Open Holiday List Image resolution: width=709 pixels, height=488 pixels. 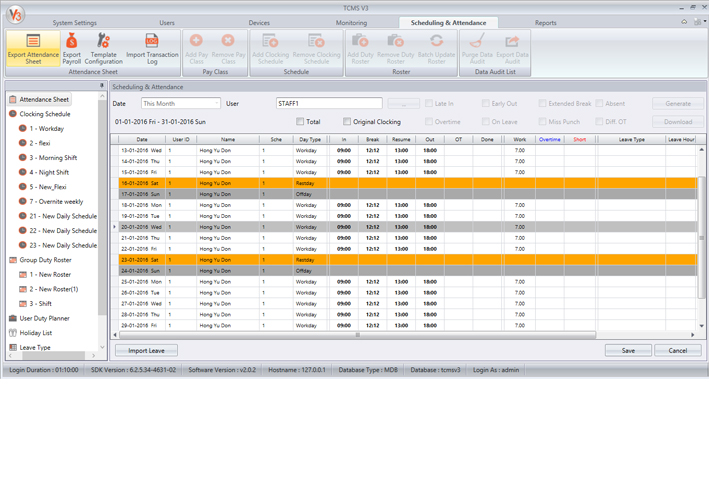click(30, 333)
